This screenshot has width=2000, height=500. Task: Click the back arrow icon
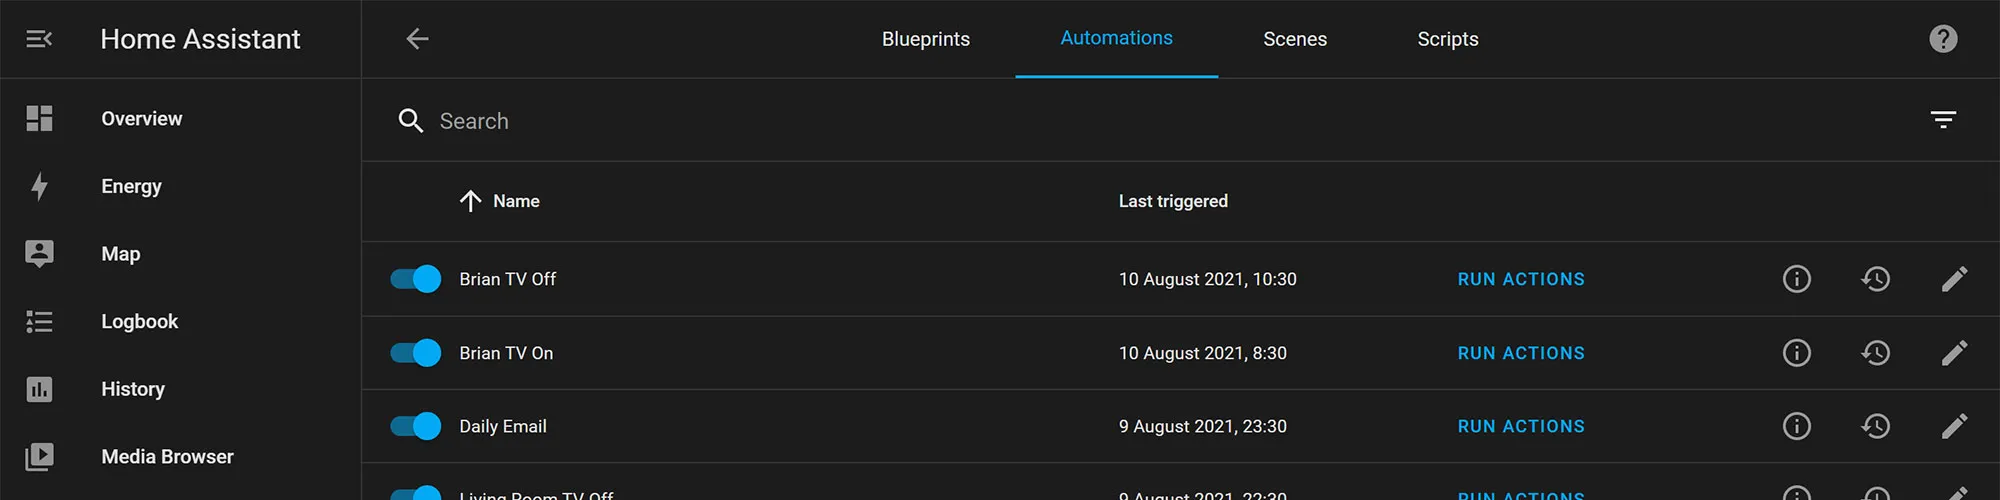(x=417, y=39)
